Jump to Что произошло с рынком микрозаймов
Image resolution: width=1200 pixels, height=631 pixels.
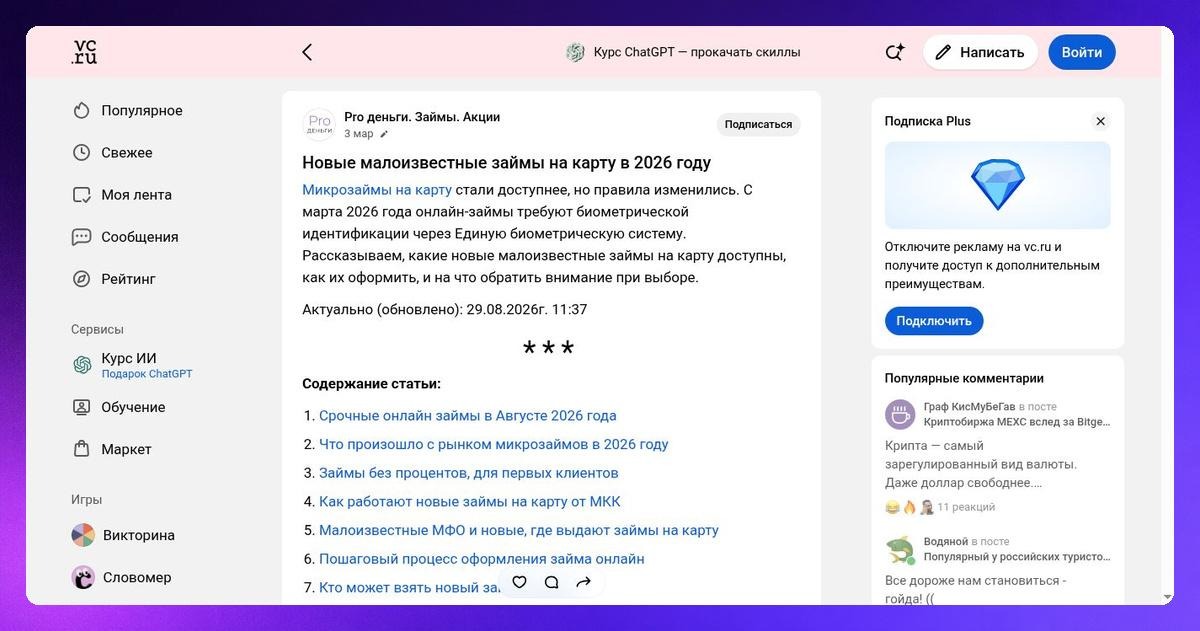pos(494,444)
